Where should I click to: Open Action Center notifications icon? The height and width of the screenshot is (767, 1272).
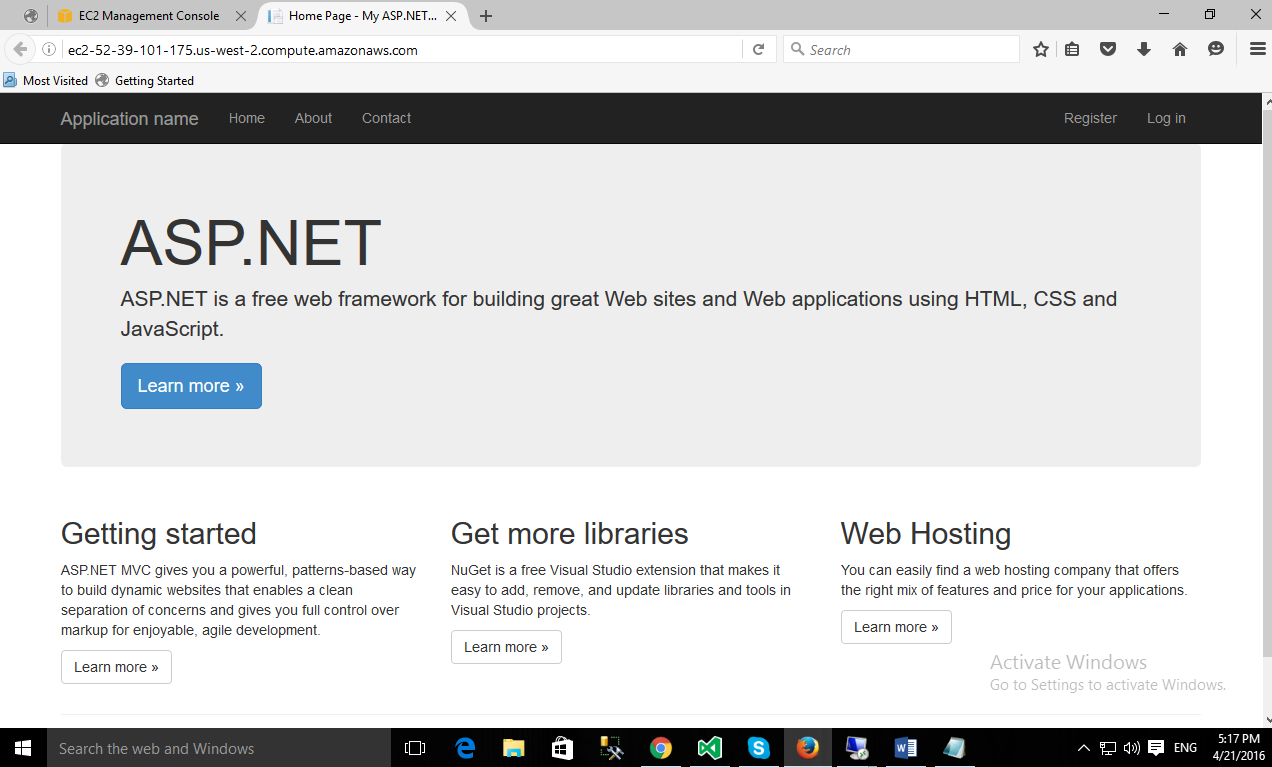pos(1156,748)
